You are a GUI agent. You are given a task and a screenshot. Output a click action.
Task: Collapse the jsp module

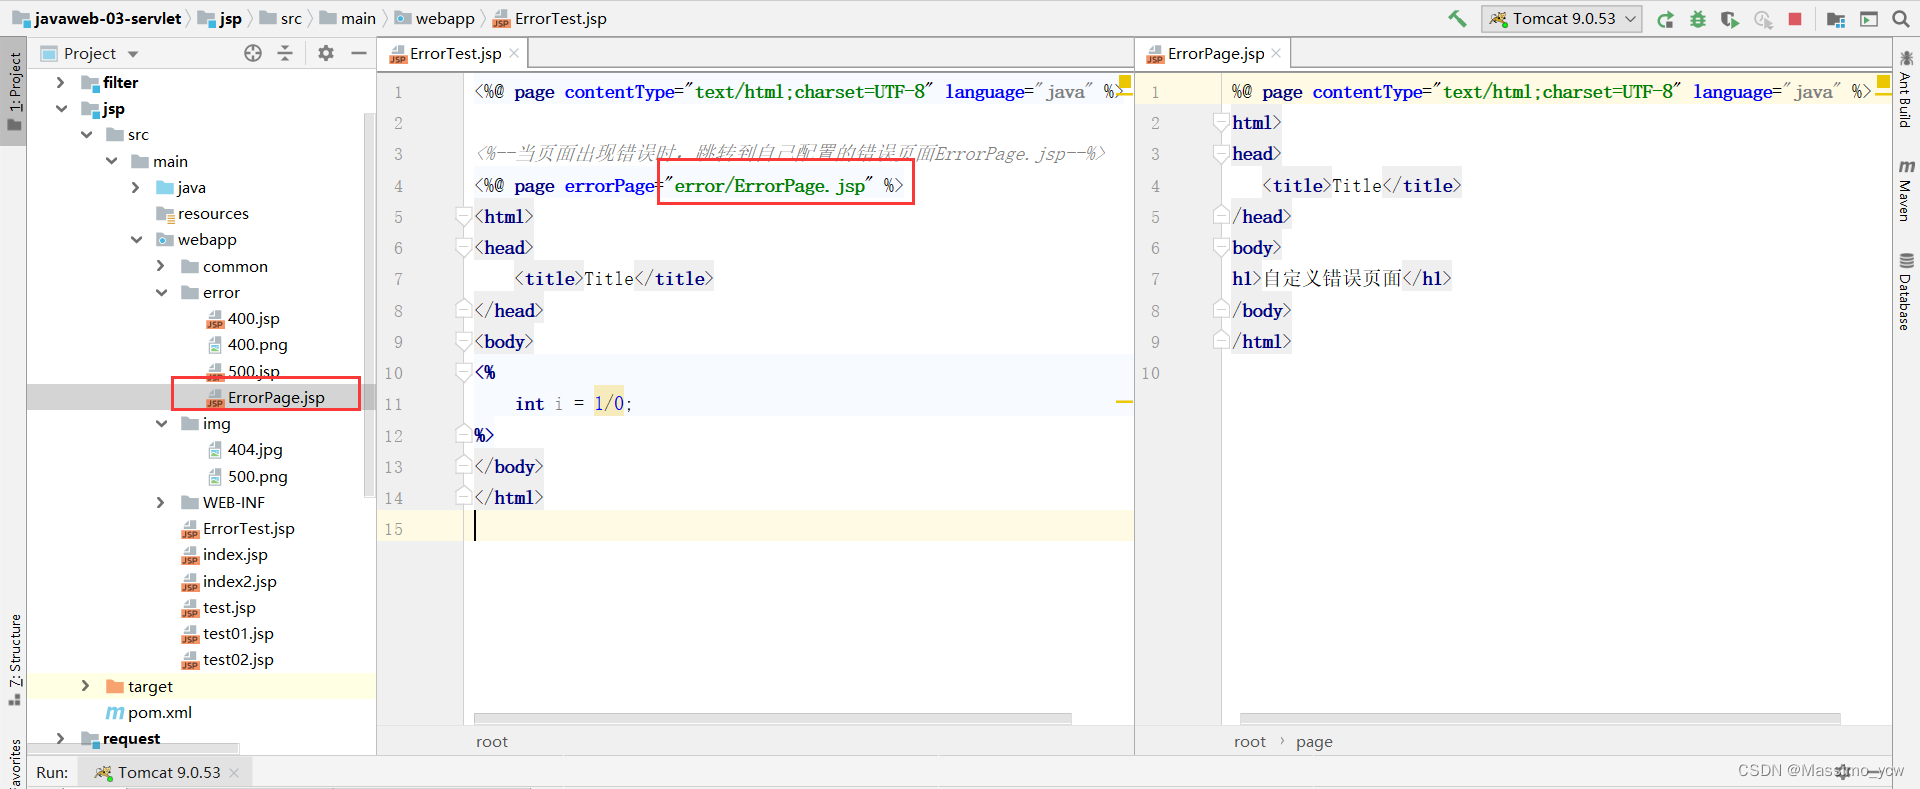[61, 108]
